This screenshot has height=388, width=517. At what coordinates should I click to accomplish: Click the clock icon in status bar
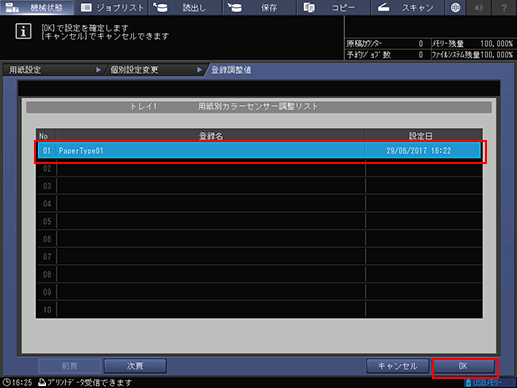pyautogui.click(x=6, y=382)
